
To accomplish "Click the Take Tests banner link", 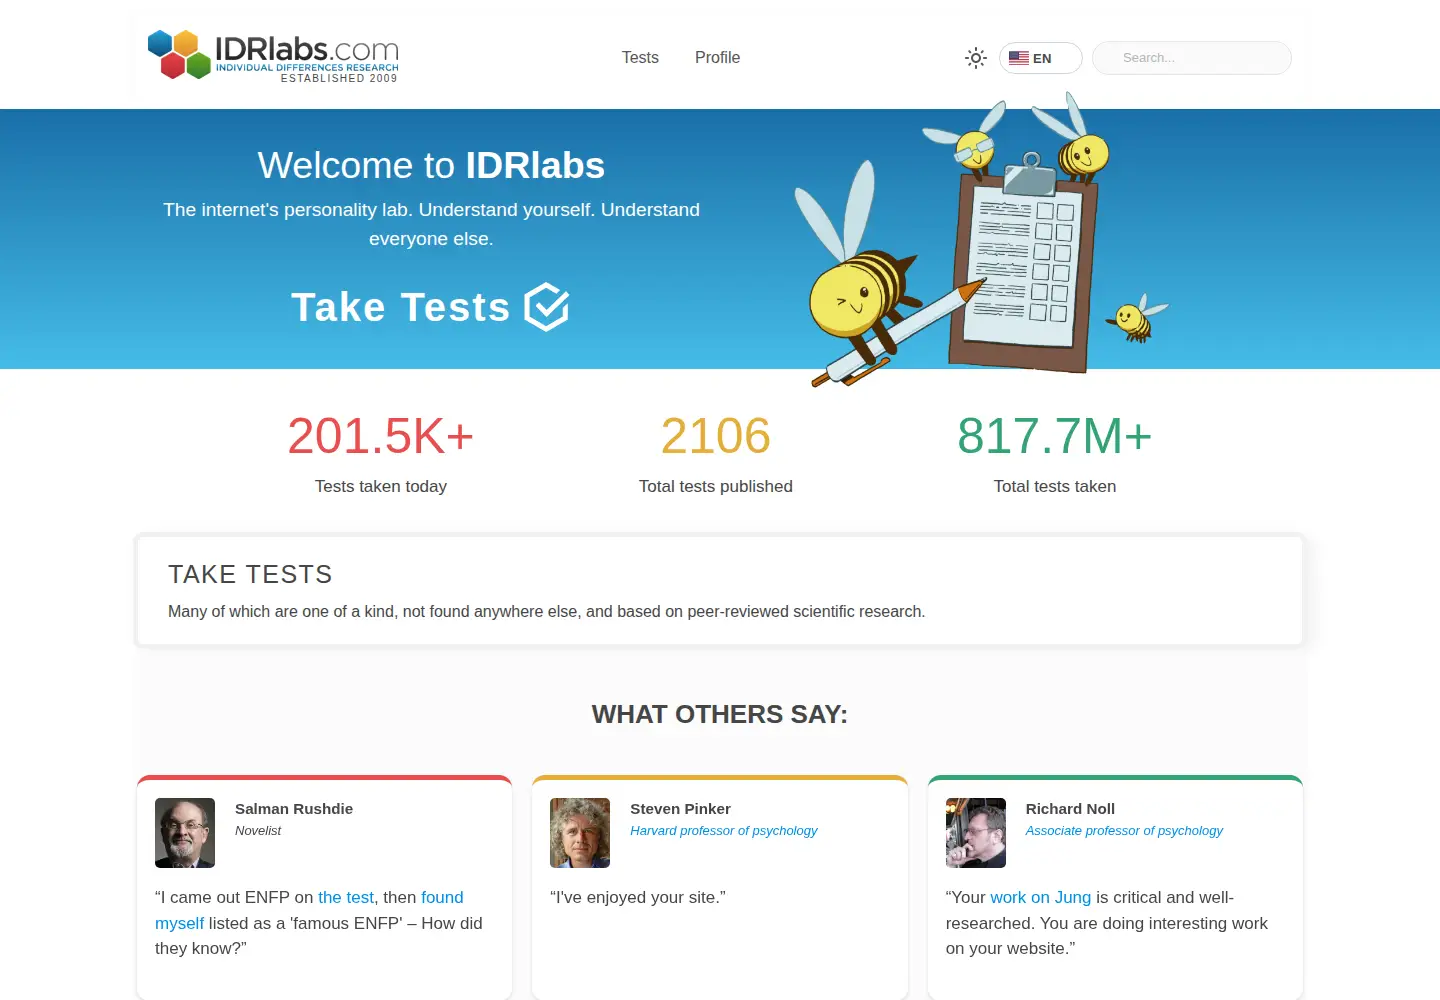I will coord(430,307).
